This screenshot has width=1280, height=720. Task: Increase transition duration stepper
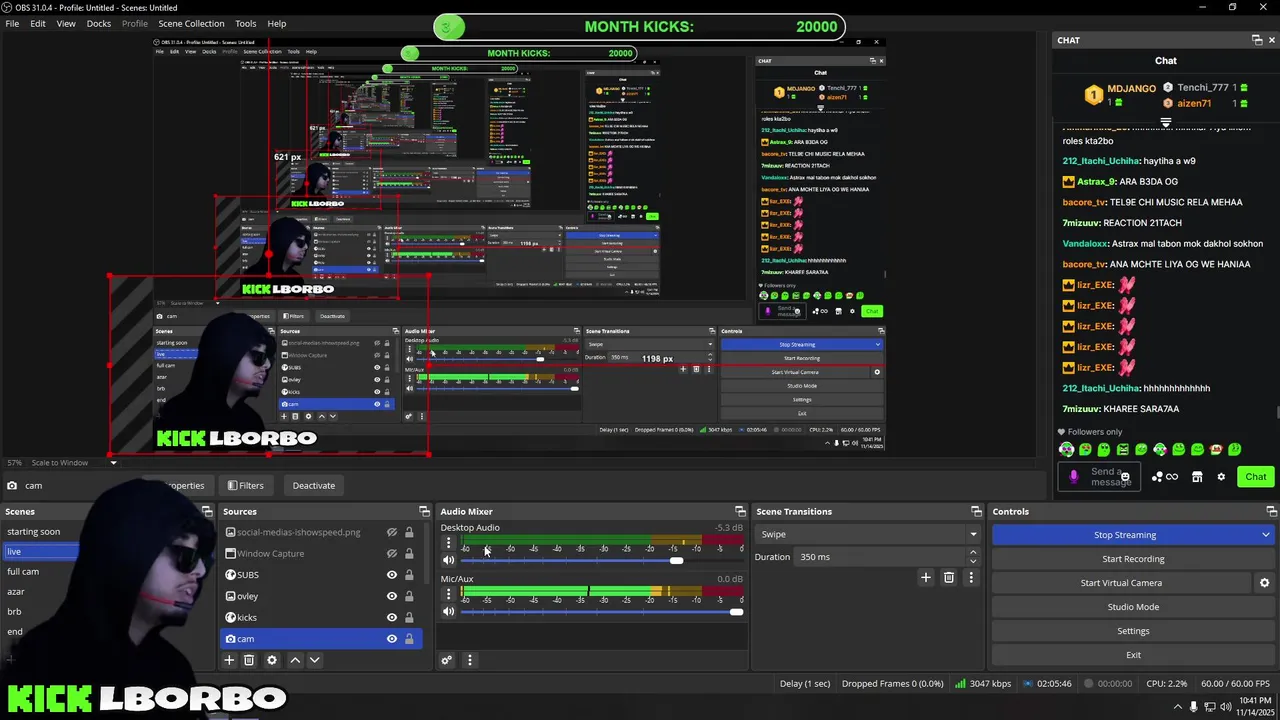[x=973, y=552]
